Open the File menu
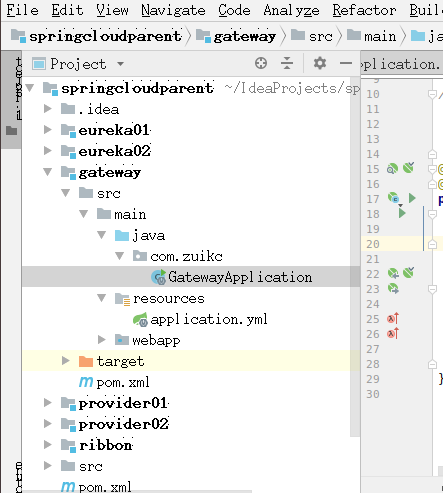The width and height of the screenshot is (443, 493). [22, 10]
